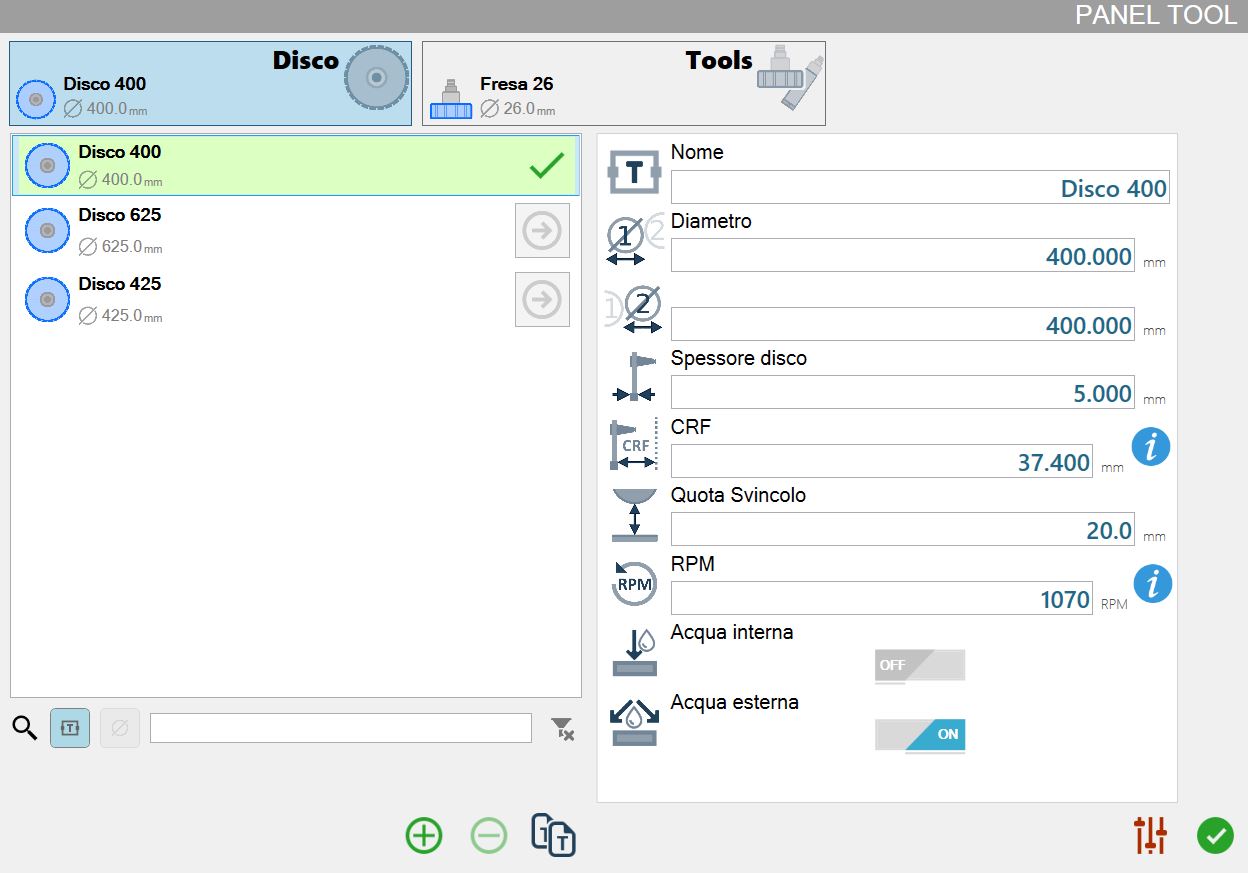
Task: Toggle the Acqua interna switch
Action: click(x=920, y=665)
